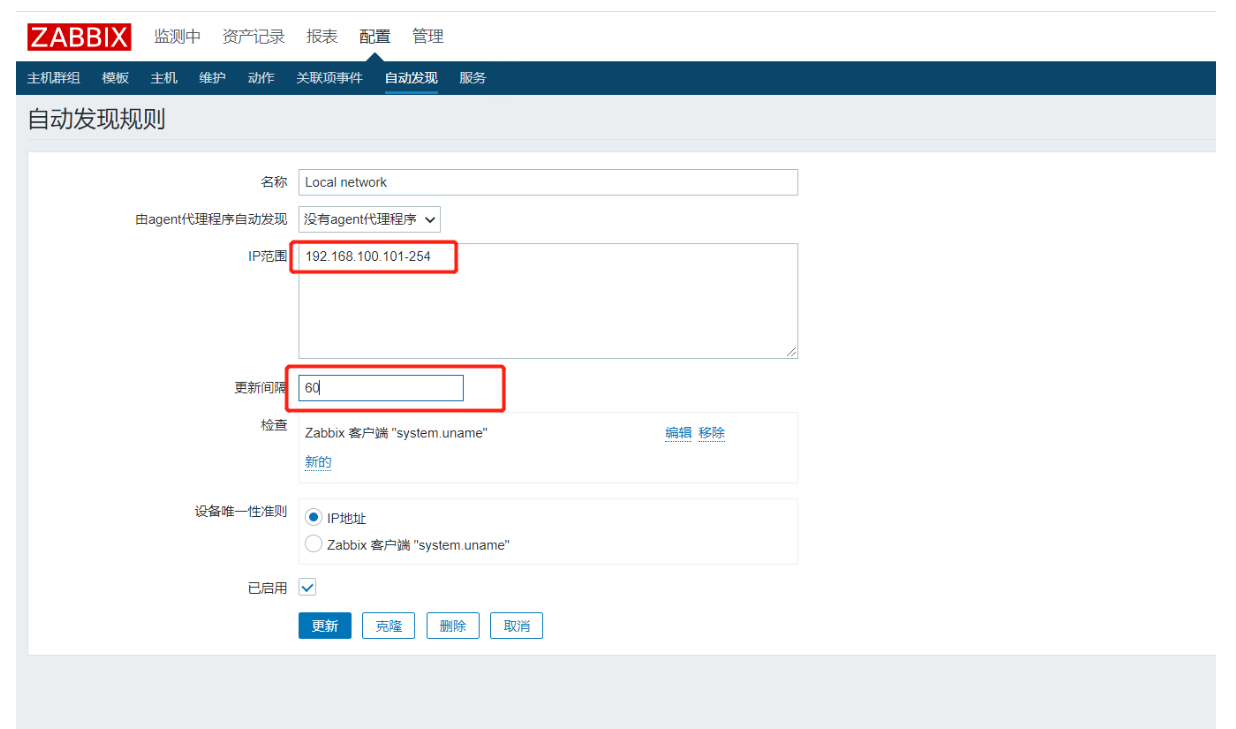
Task: Click the 自动发现规则 page heading
Action: click(x=96, y=119)
